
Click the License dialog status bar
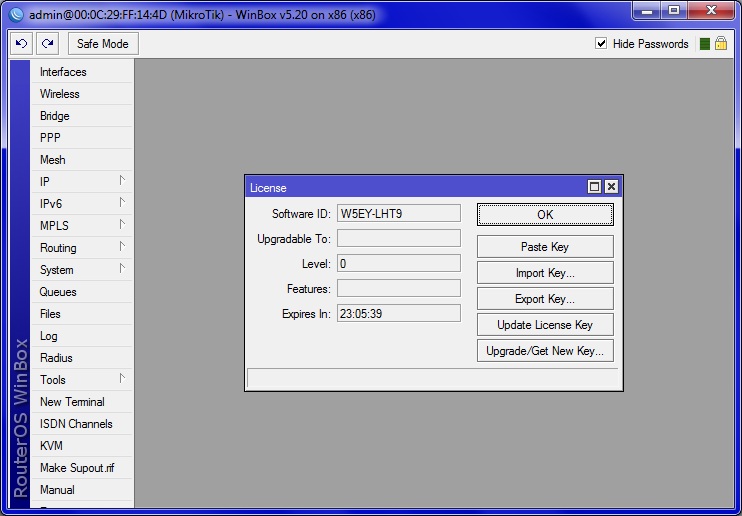point(433,378)
